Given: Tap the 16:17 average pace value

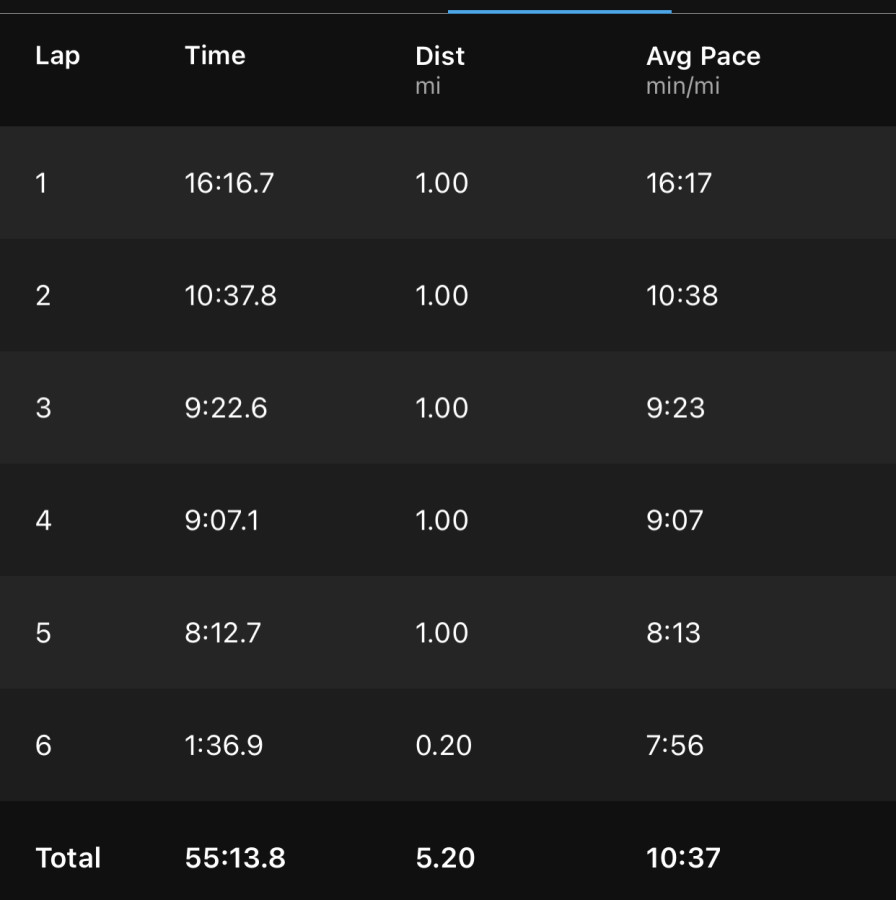Looking at the screenshot, I should coord(678,183).
